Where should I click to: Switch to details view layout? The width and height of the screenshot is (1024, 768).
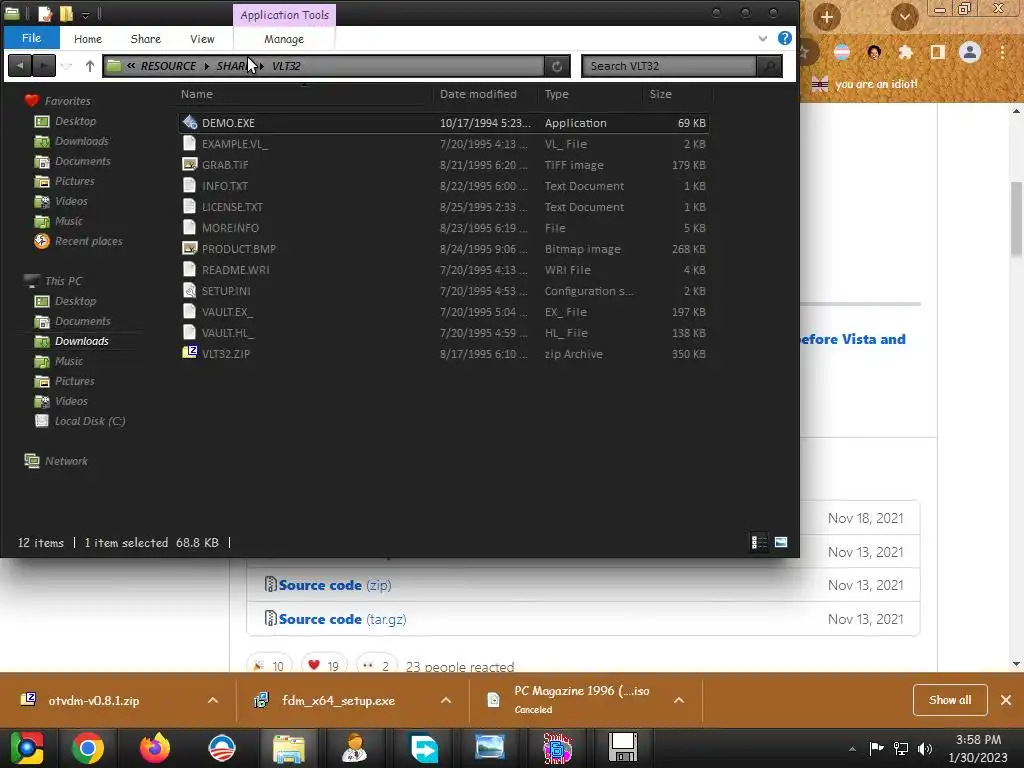(x=759, y=542)
